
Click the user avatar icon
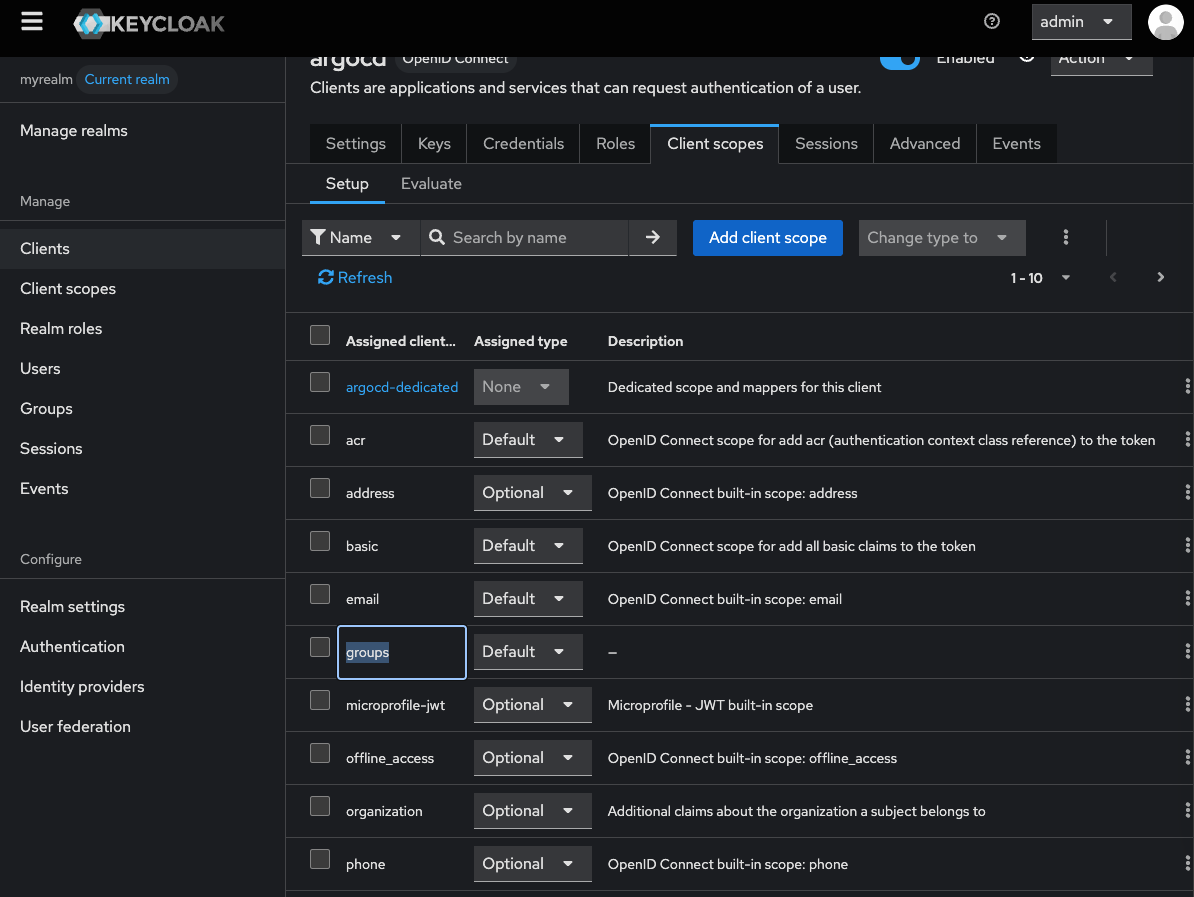[x=1165, y=22]
